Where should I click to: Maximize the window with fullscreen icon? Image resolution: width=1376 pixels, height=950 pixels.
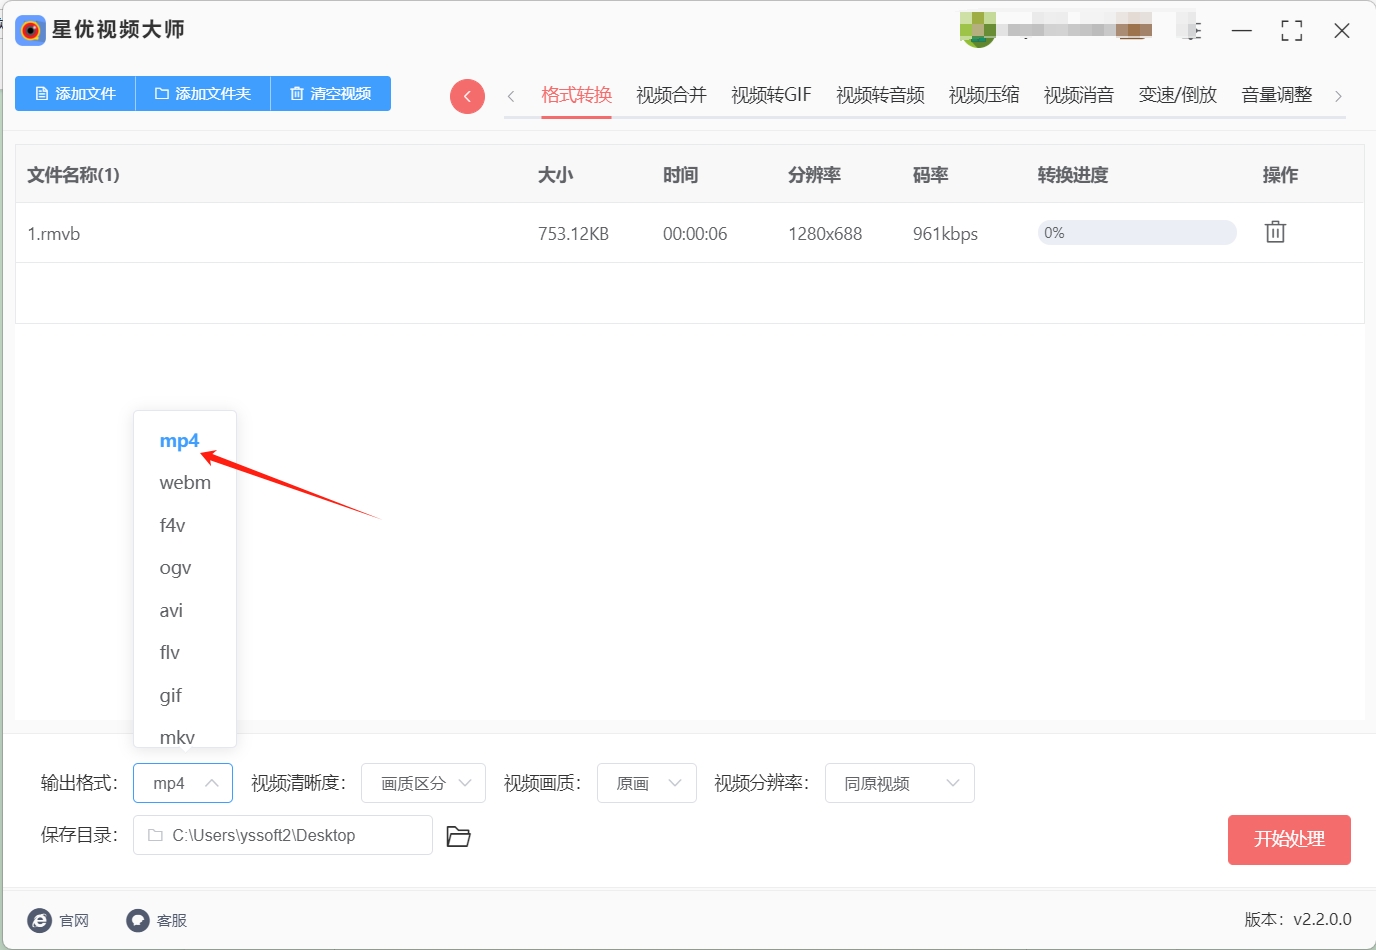click(x=1291, y=31)
